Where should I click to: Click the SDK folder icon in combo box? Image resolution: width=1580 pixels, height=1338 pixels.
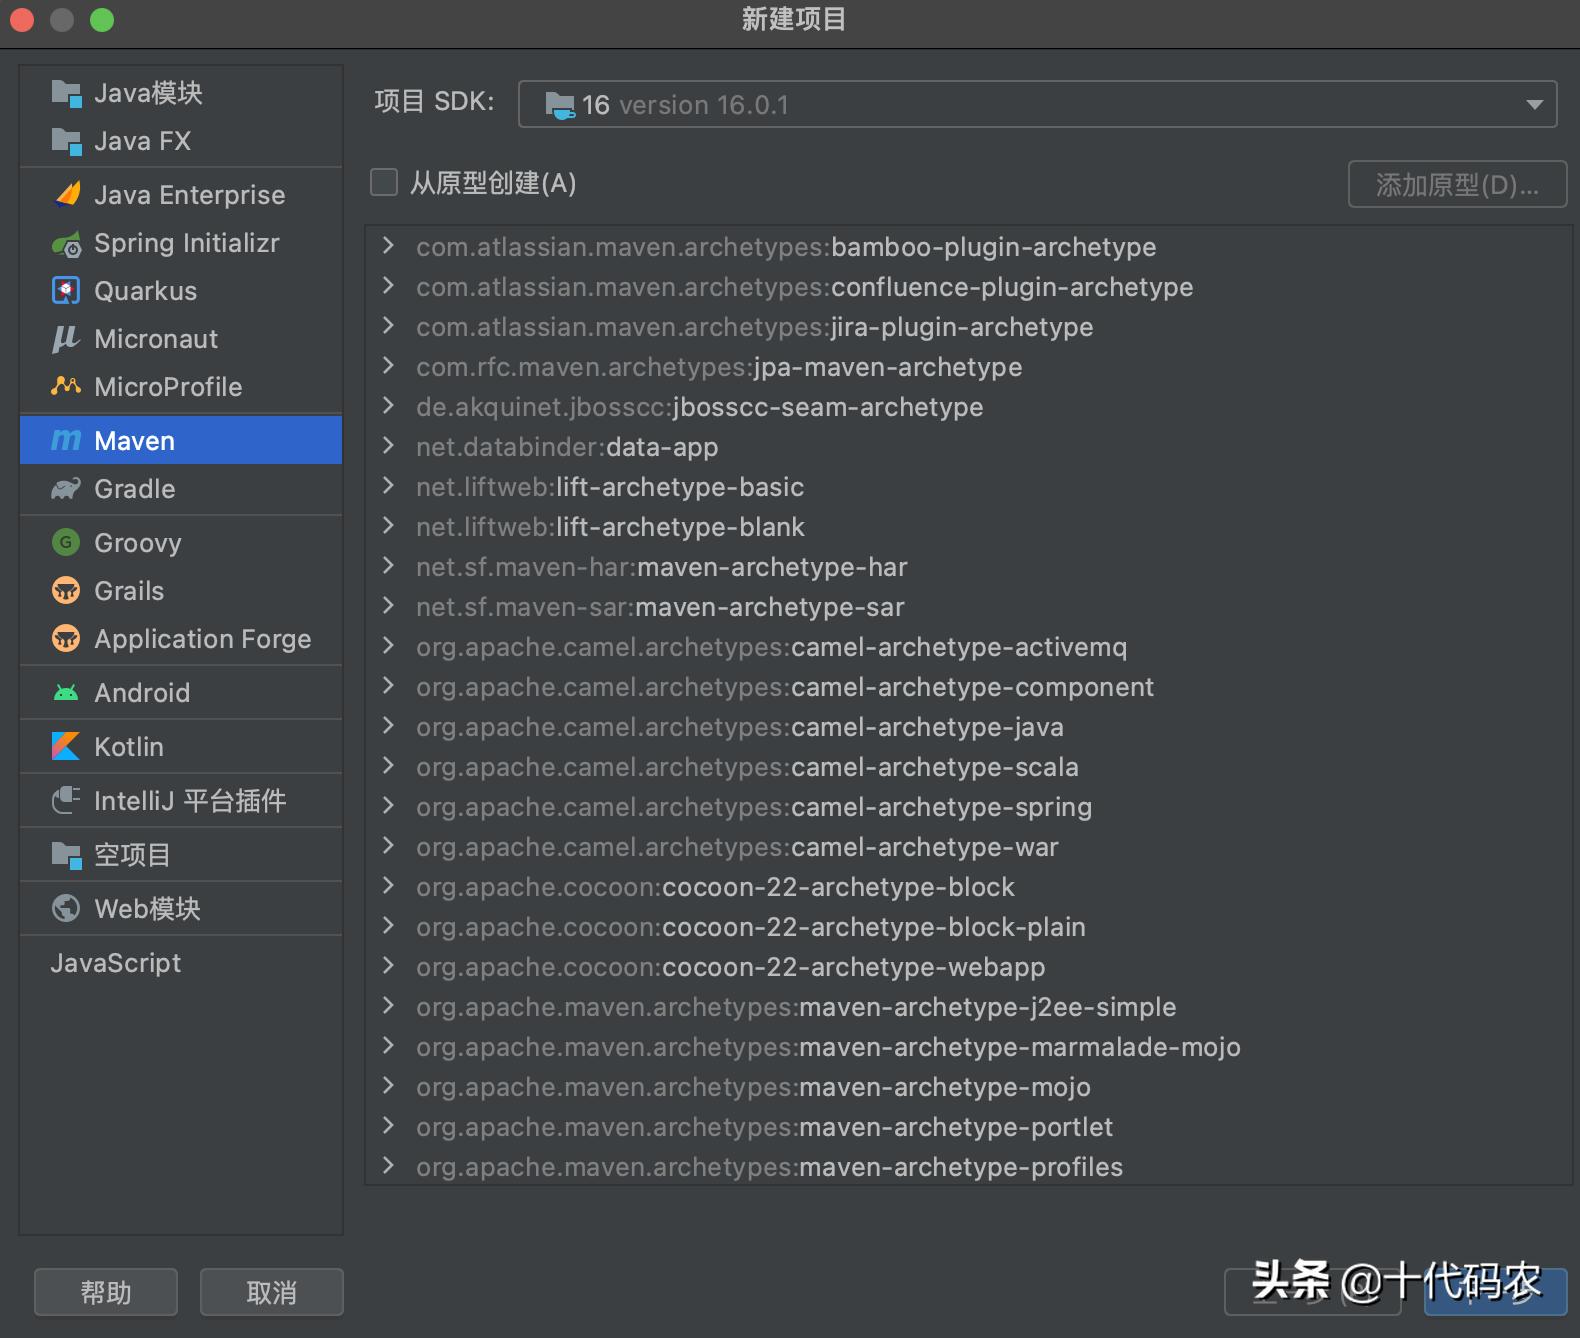point(560,104)
